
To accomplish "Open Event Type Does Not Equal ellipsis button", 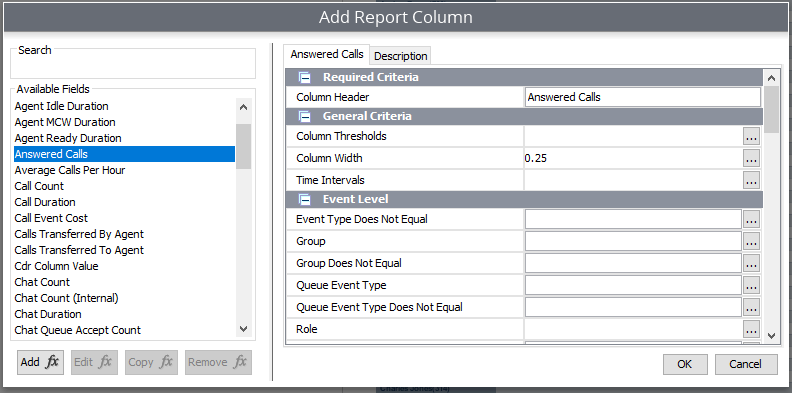I will (x=752, y=219).
